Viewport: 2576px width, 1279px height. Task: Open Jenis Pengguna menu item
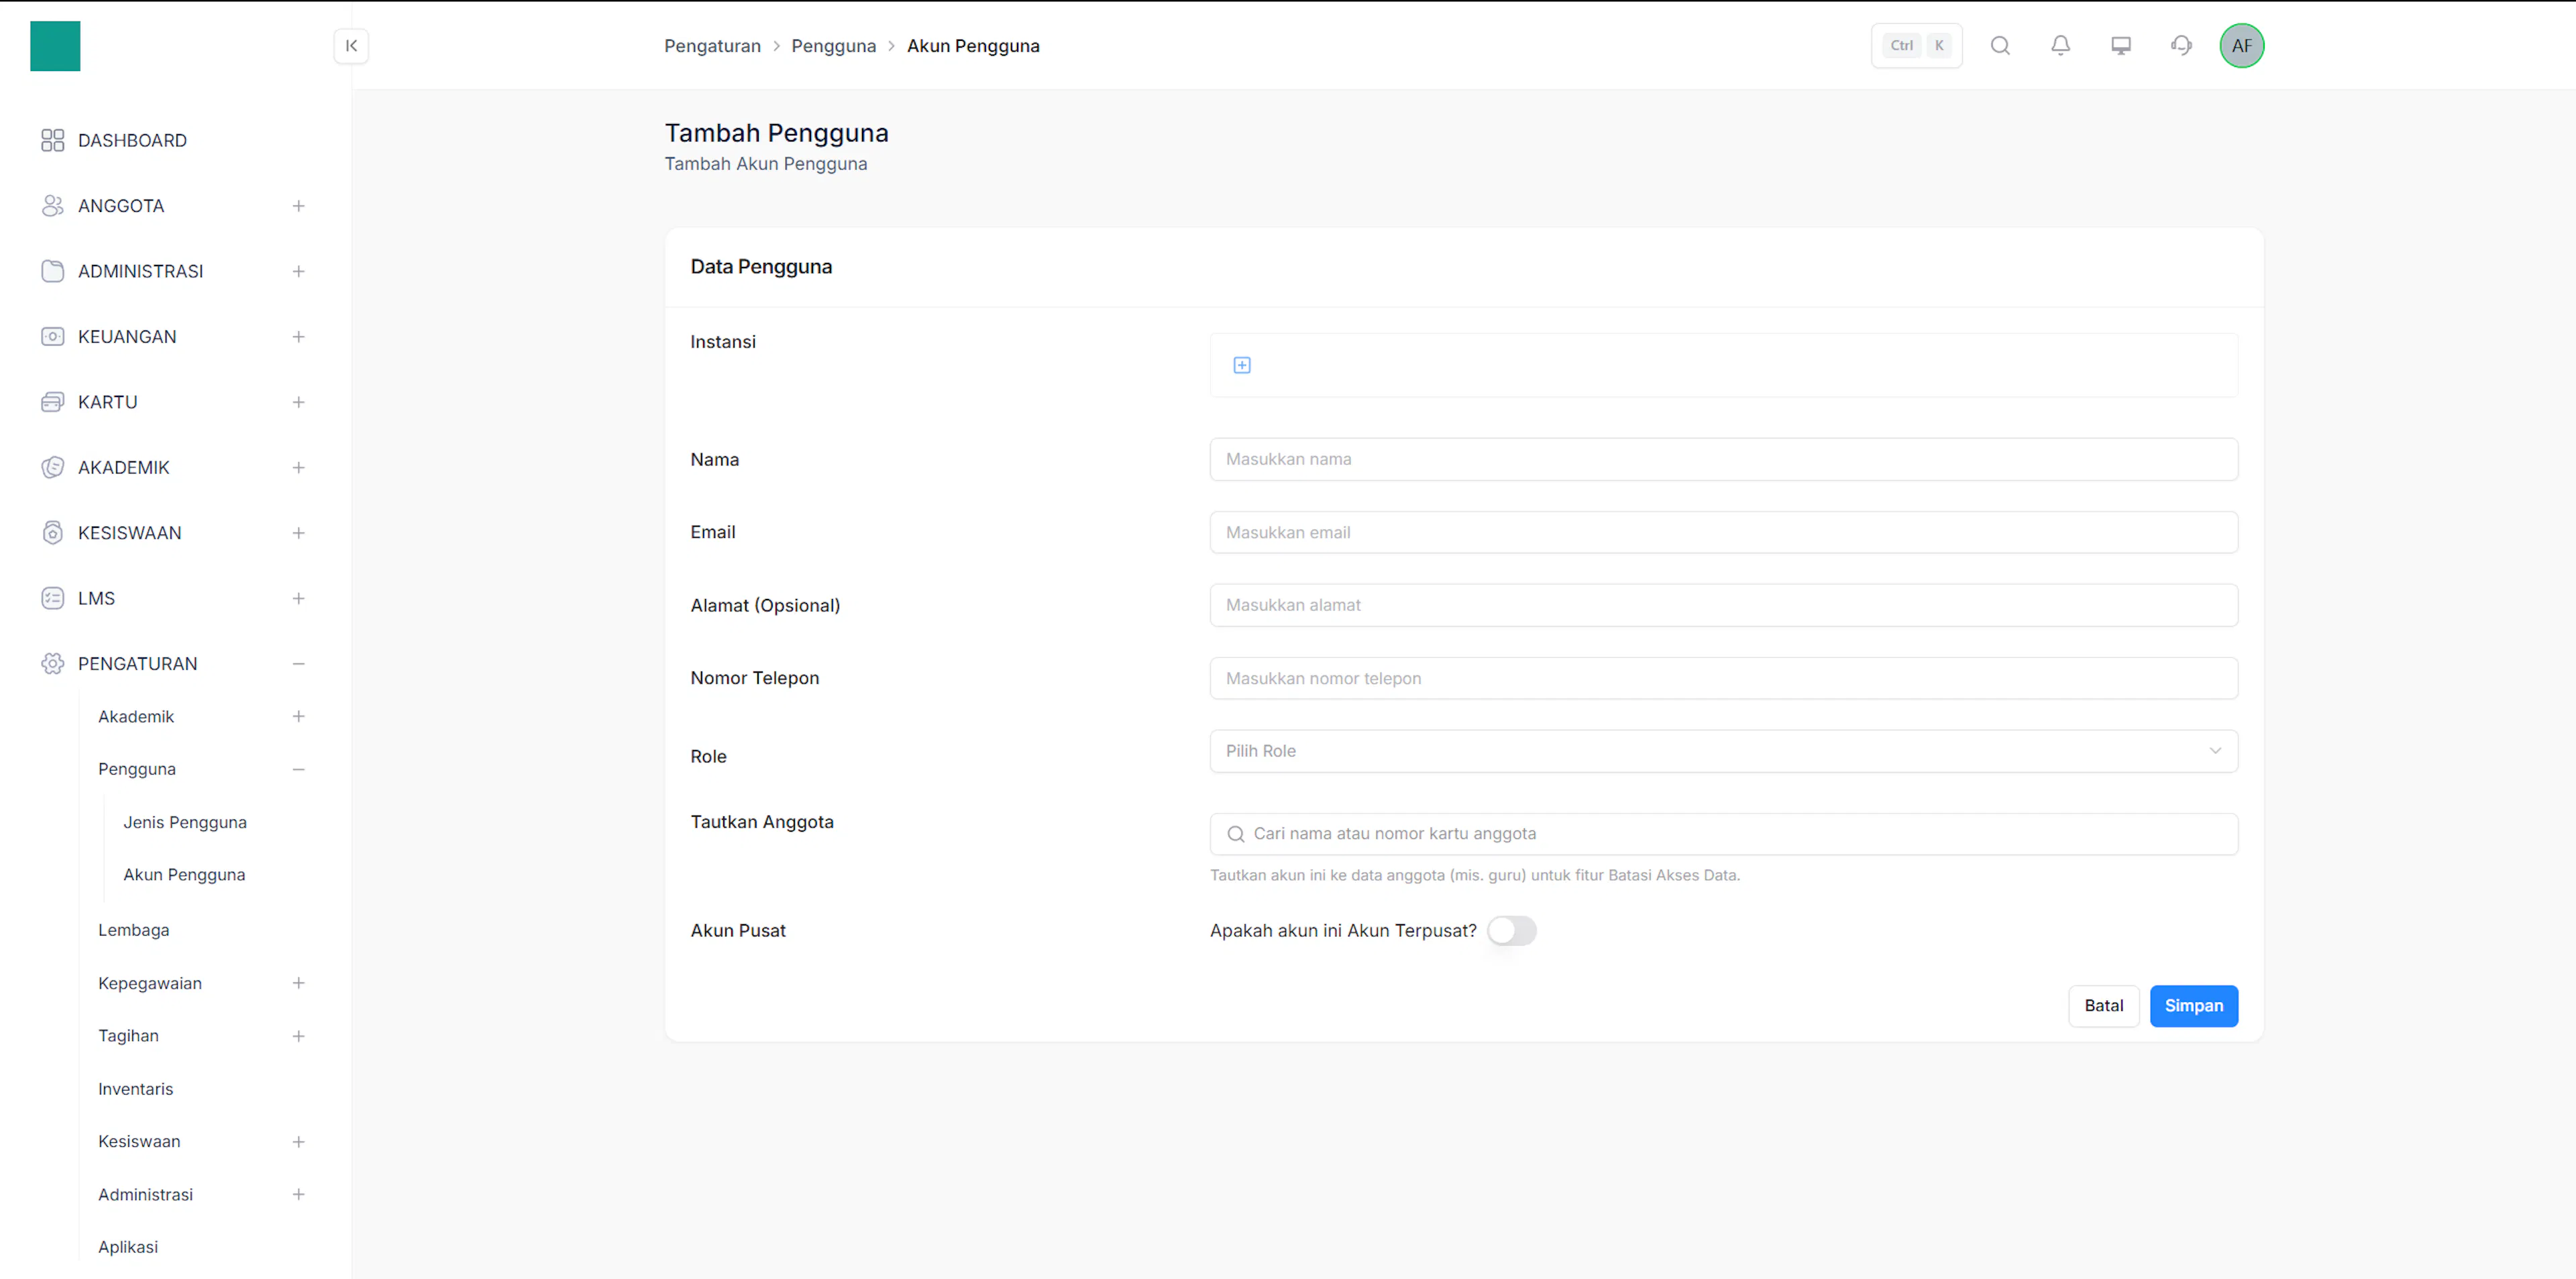(x=185, y=823)
